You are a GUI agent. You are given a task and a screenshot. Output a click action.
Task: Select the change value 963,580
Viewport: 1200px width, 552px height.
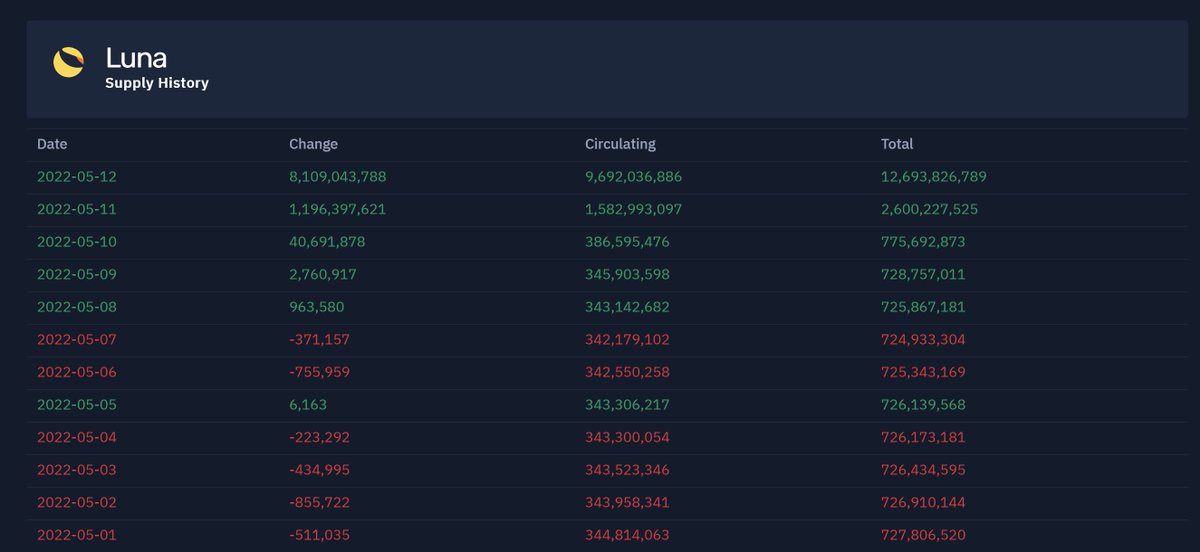point(317,307)
